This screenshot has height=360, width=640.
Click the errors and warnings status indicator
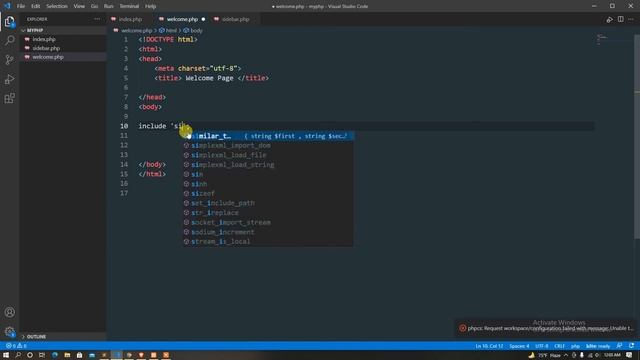tap(16, 346)
